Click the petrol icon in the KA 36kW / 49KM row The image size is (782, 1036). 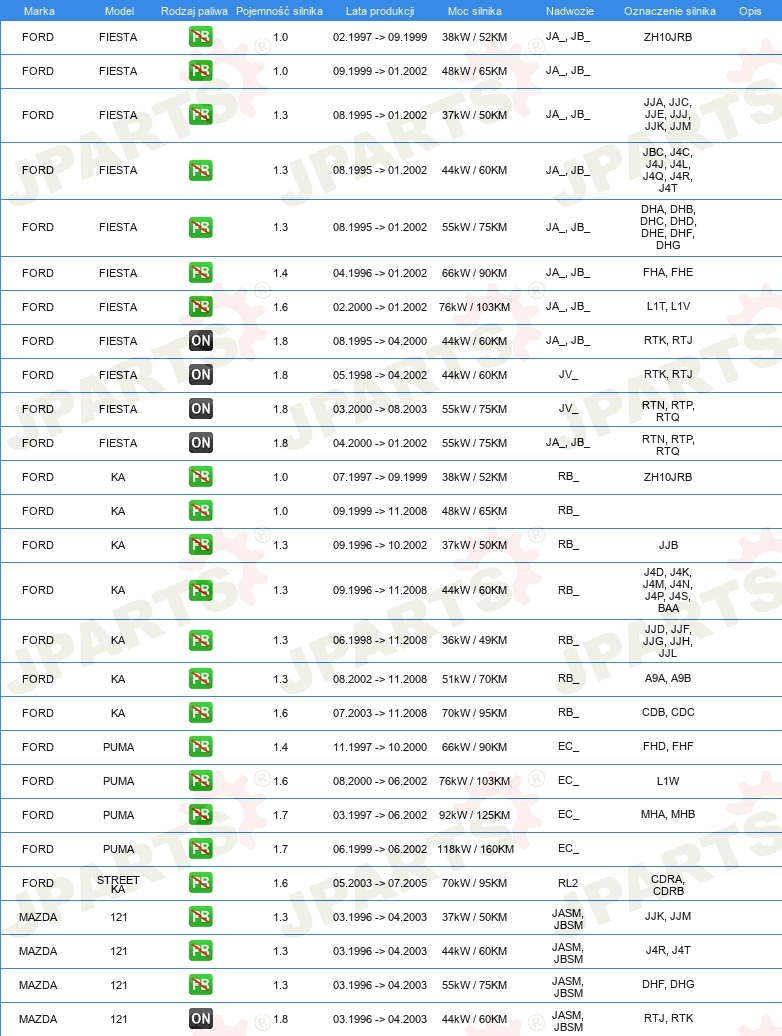pyautogui.click(x=201, y=640)
